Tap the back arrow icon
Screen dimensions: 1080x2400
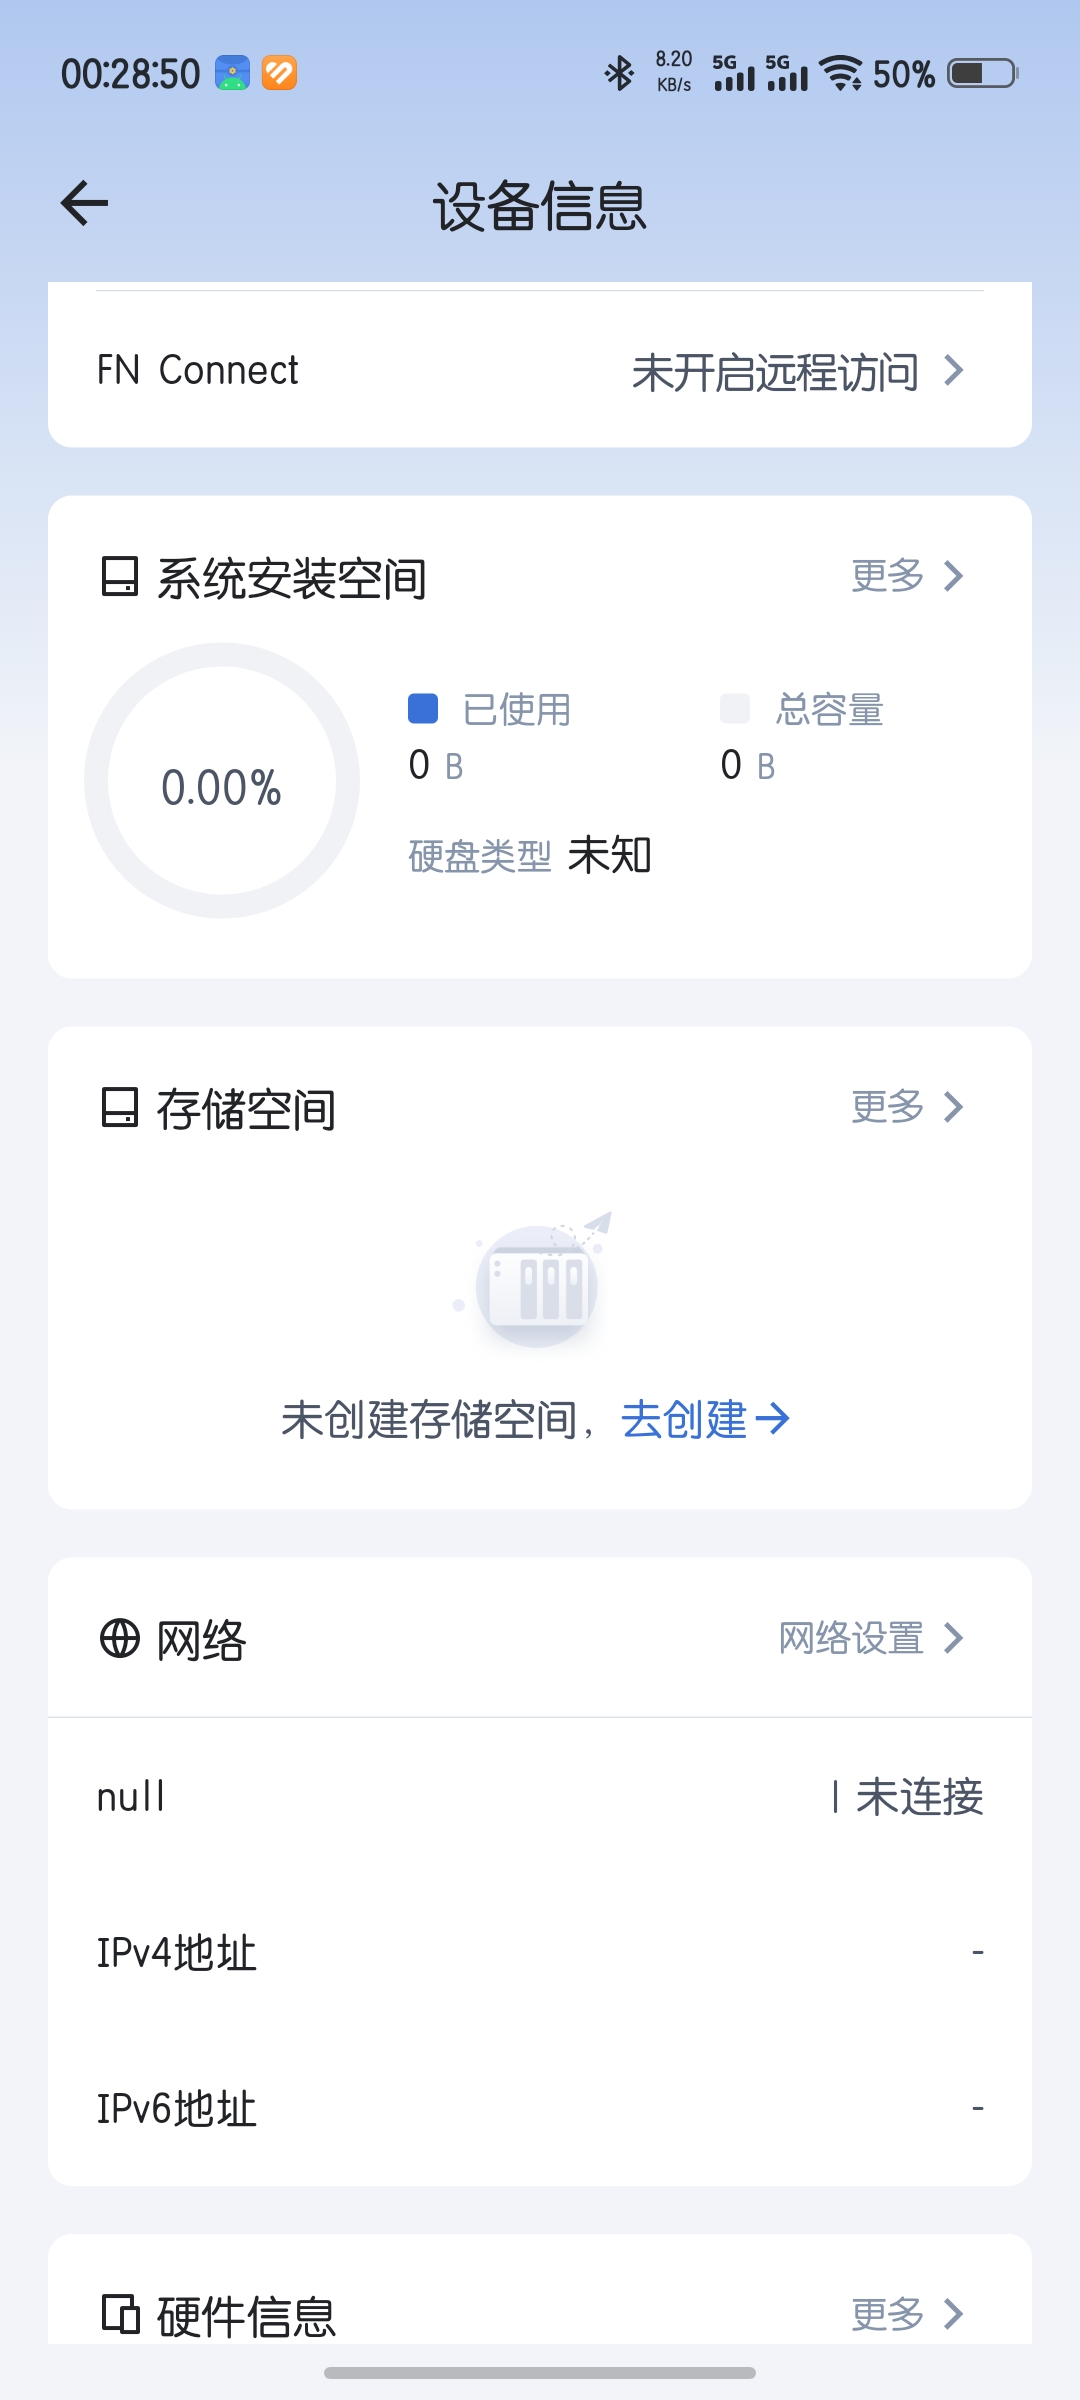tap(85, 204)
